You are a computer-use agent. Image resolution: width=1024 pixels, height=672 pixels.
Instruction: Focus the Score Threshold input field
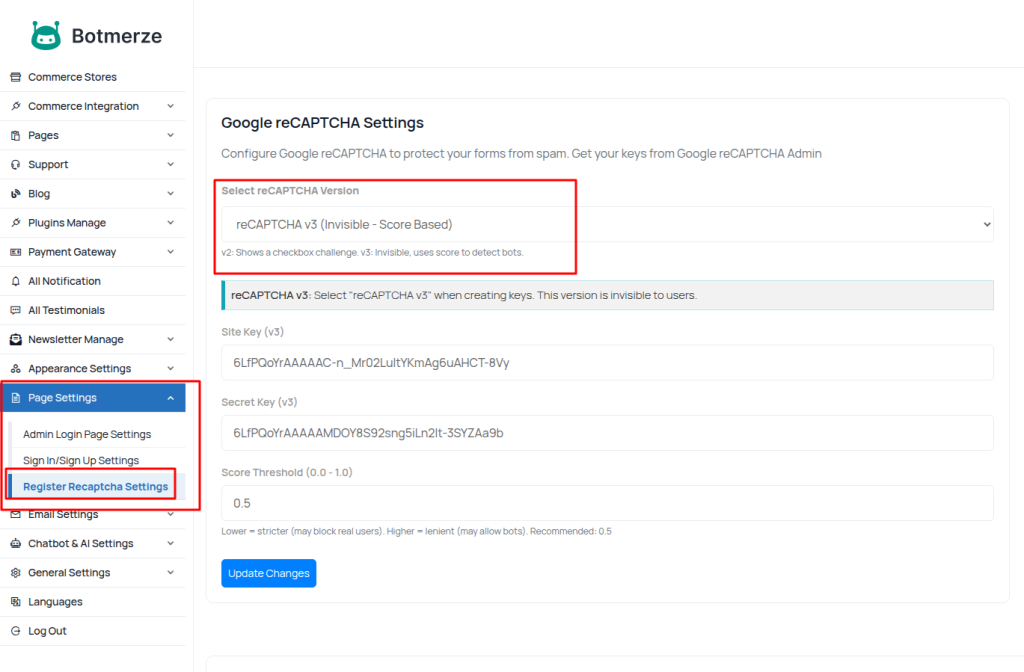click(x=607, y=503)
